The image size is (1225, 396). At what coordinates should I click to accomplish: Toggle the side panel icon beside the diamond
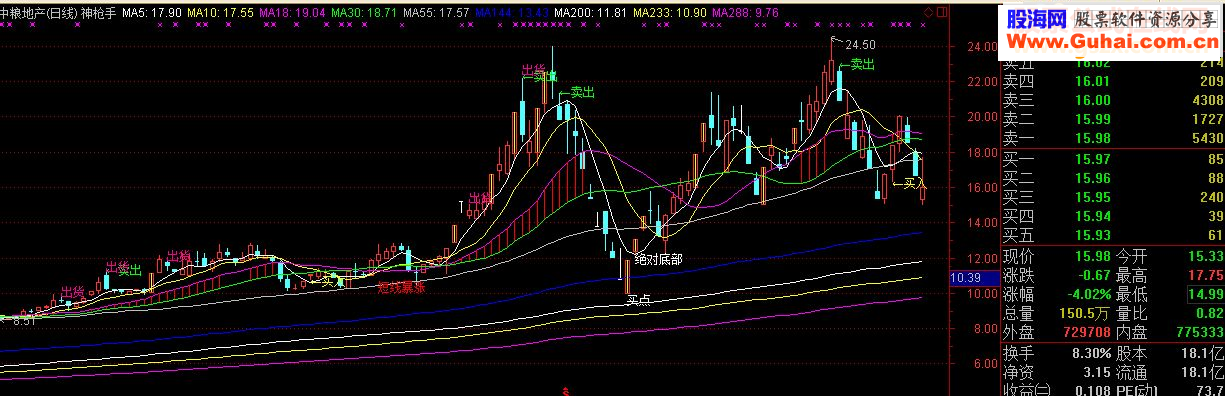coord(943,11)
